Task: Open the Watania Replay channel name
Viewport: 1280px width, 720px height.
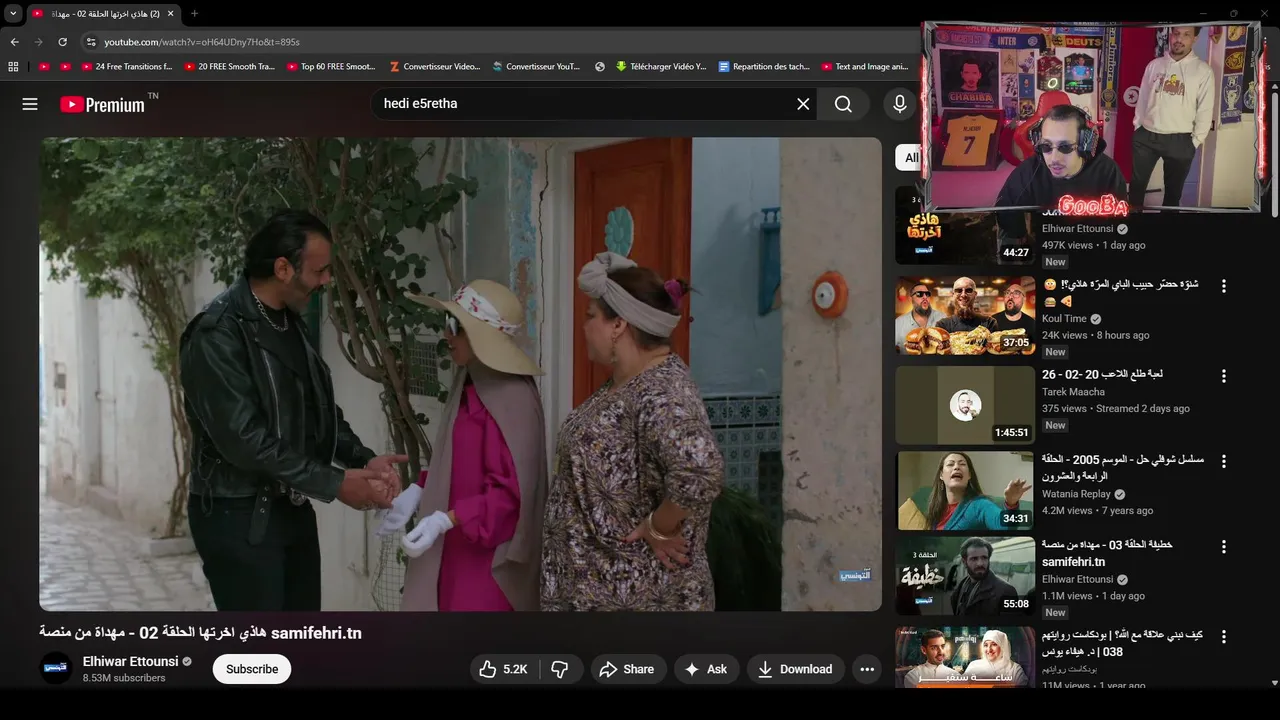Action: pyautogui.click(x=1076, y=494)
